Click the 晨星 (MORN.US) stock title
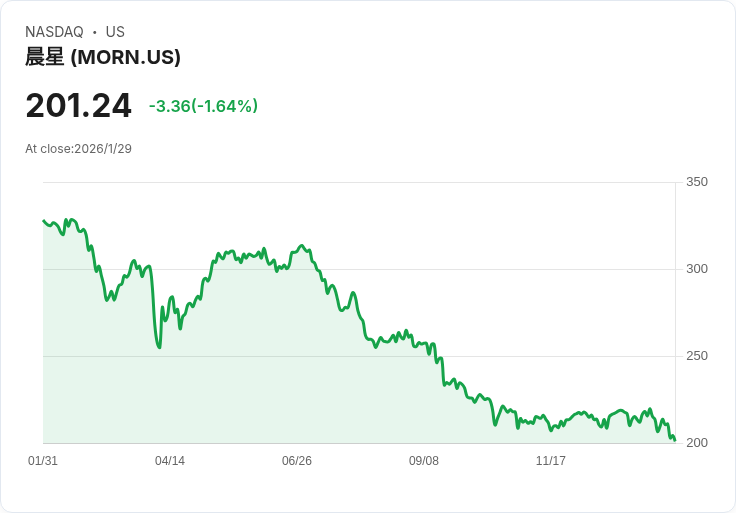 [x=103, y=57]
